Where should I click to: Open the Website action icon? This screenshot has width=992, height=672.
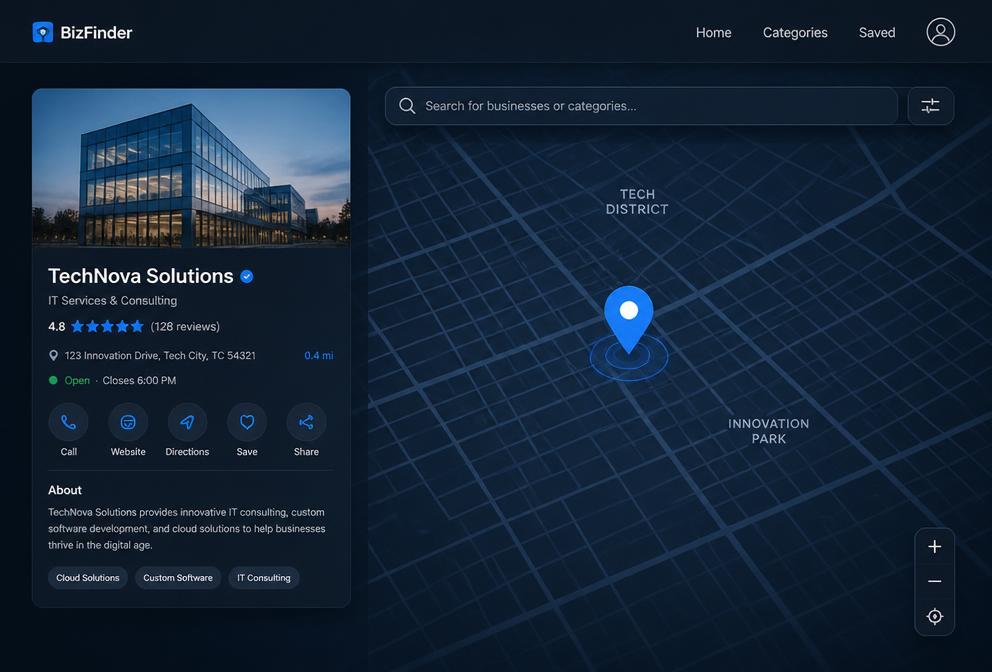pos(128,422)
